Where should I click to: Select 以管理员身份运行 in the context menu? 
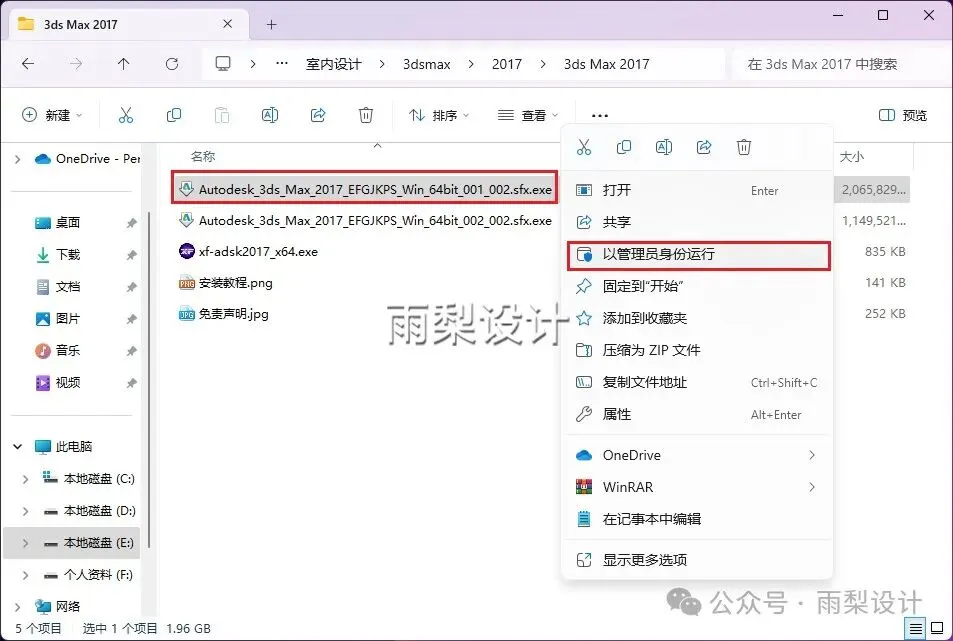698,255
